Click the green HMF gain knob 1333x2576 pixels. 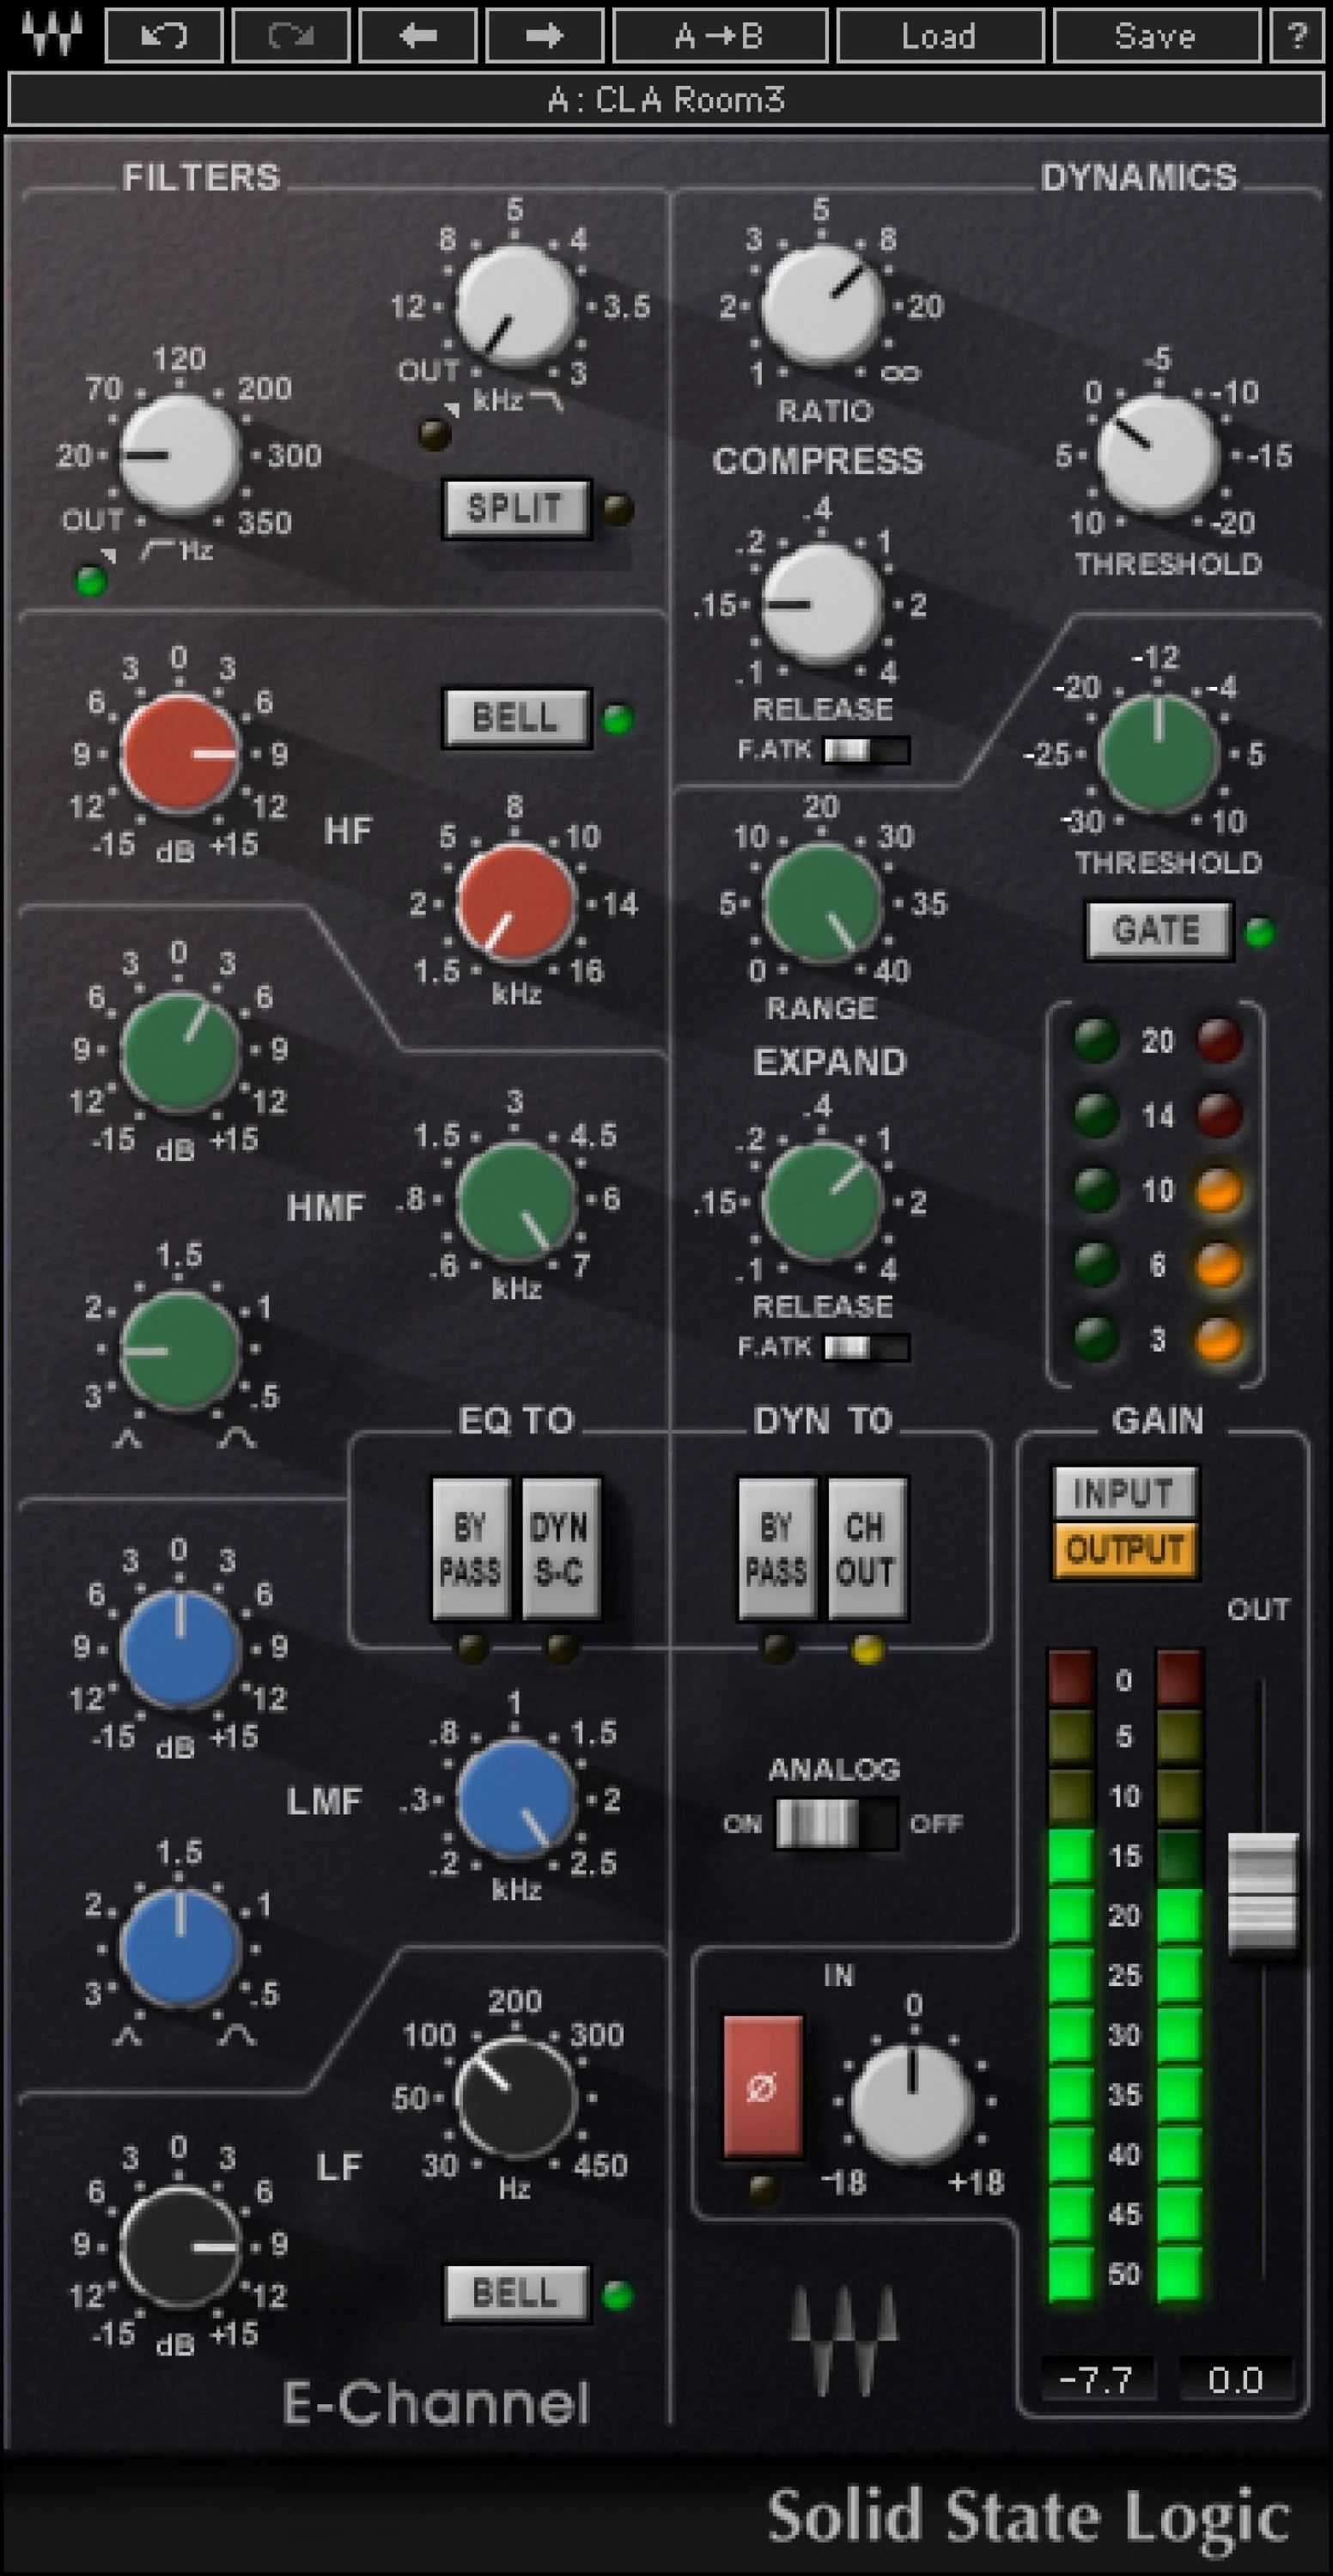coord(180,1050)
